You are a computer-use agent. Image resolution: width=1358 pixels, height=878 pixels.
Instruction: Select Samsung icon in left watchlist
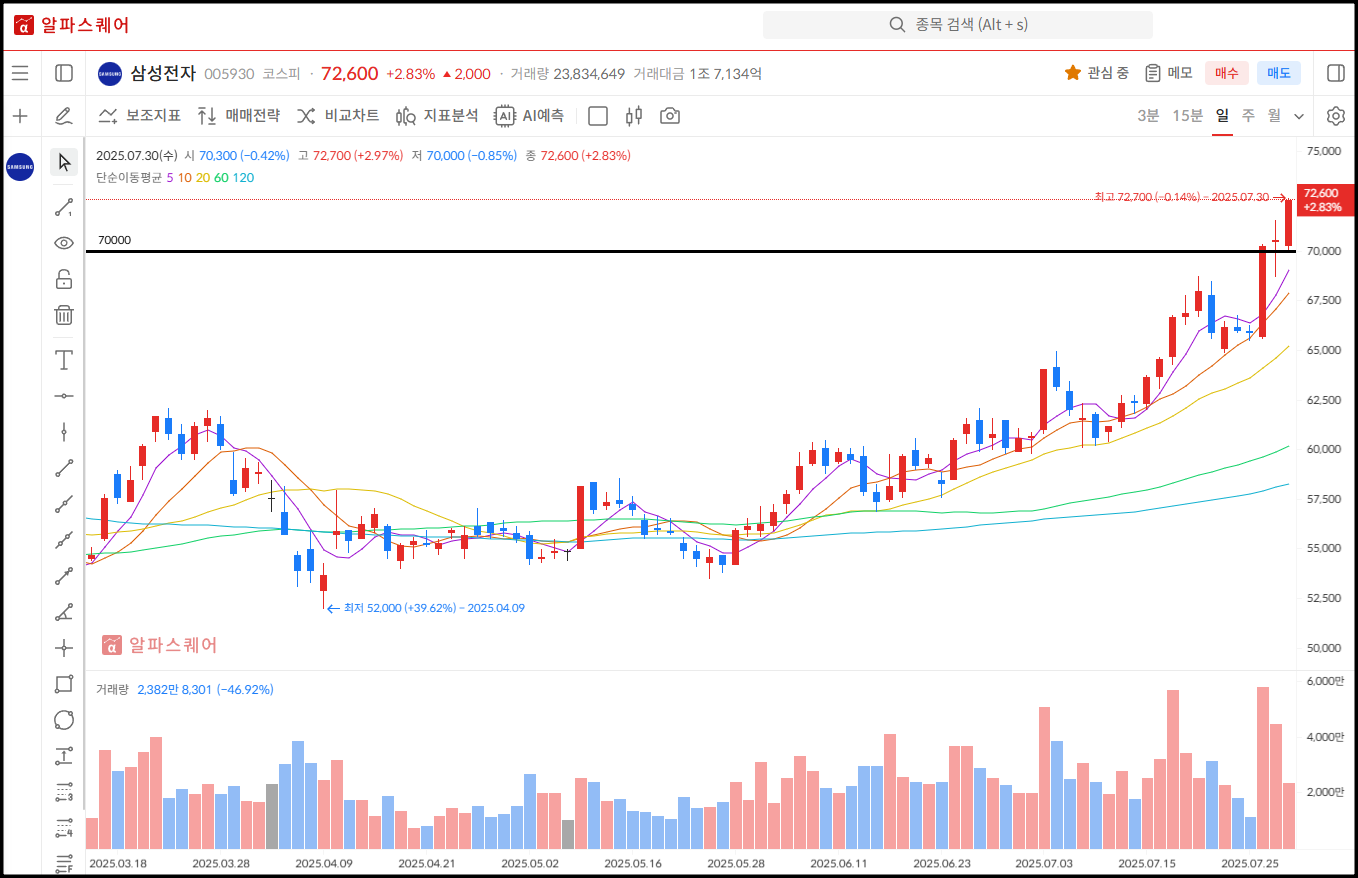(x=20, y=167)
